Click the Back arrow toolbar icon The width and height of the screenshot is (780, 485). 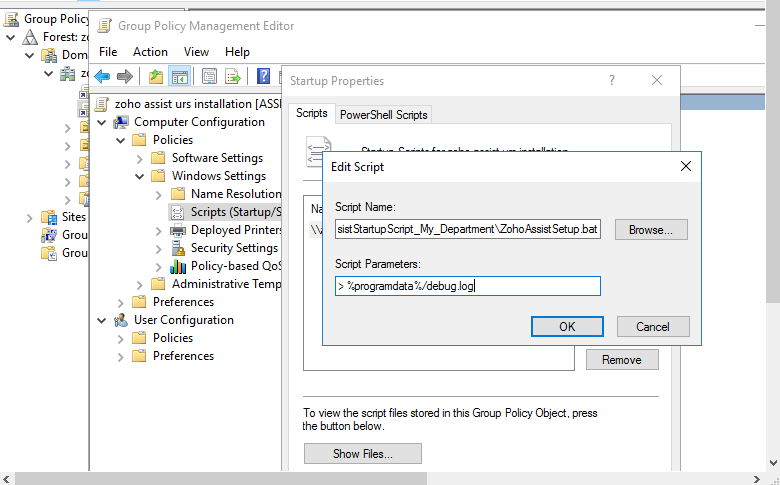coord(102,76)
